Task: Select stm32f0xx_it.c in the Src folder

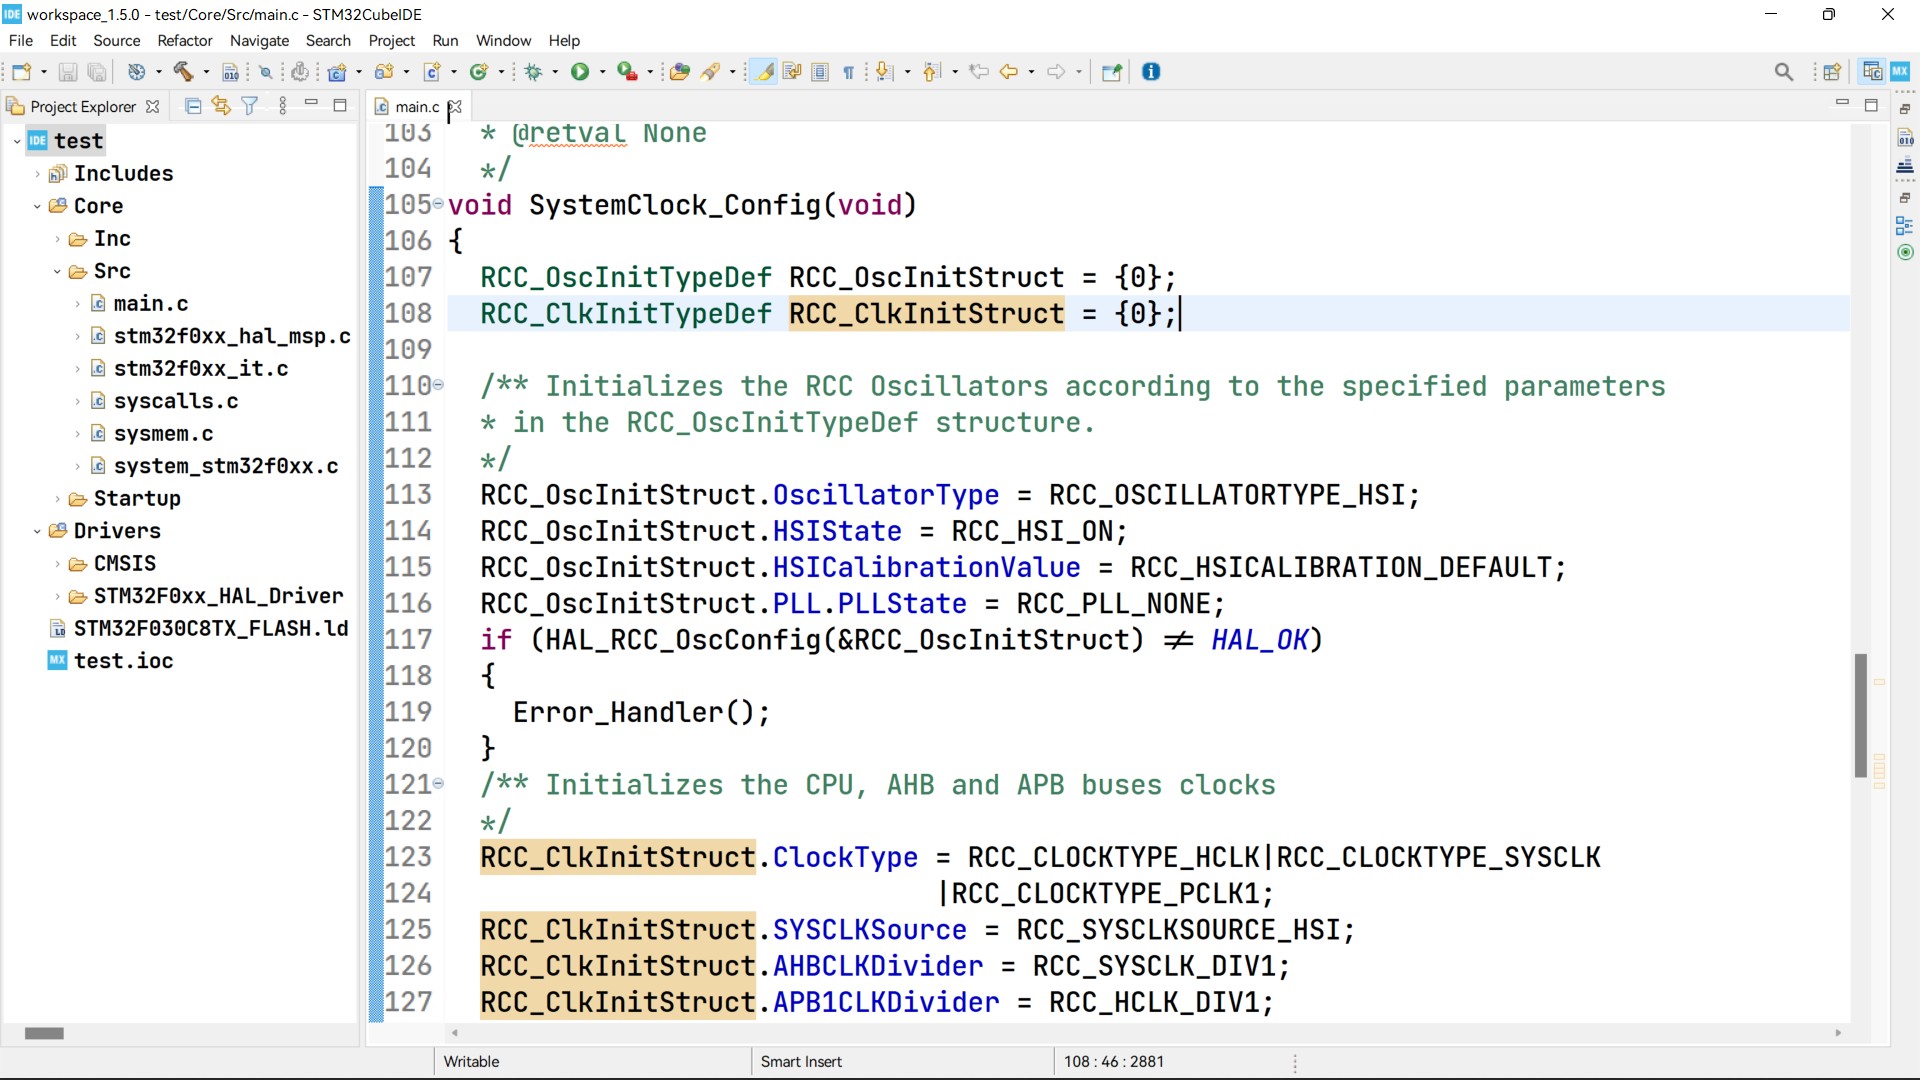Action: [x=200, y=369]
